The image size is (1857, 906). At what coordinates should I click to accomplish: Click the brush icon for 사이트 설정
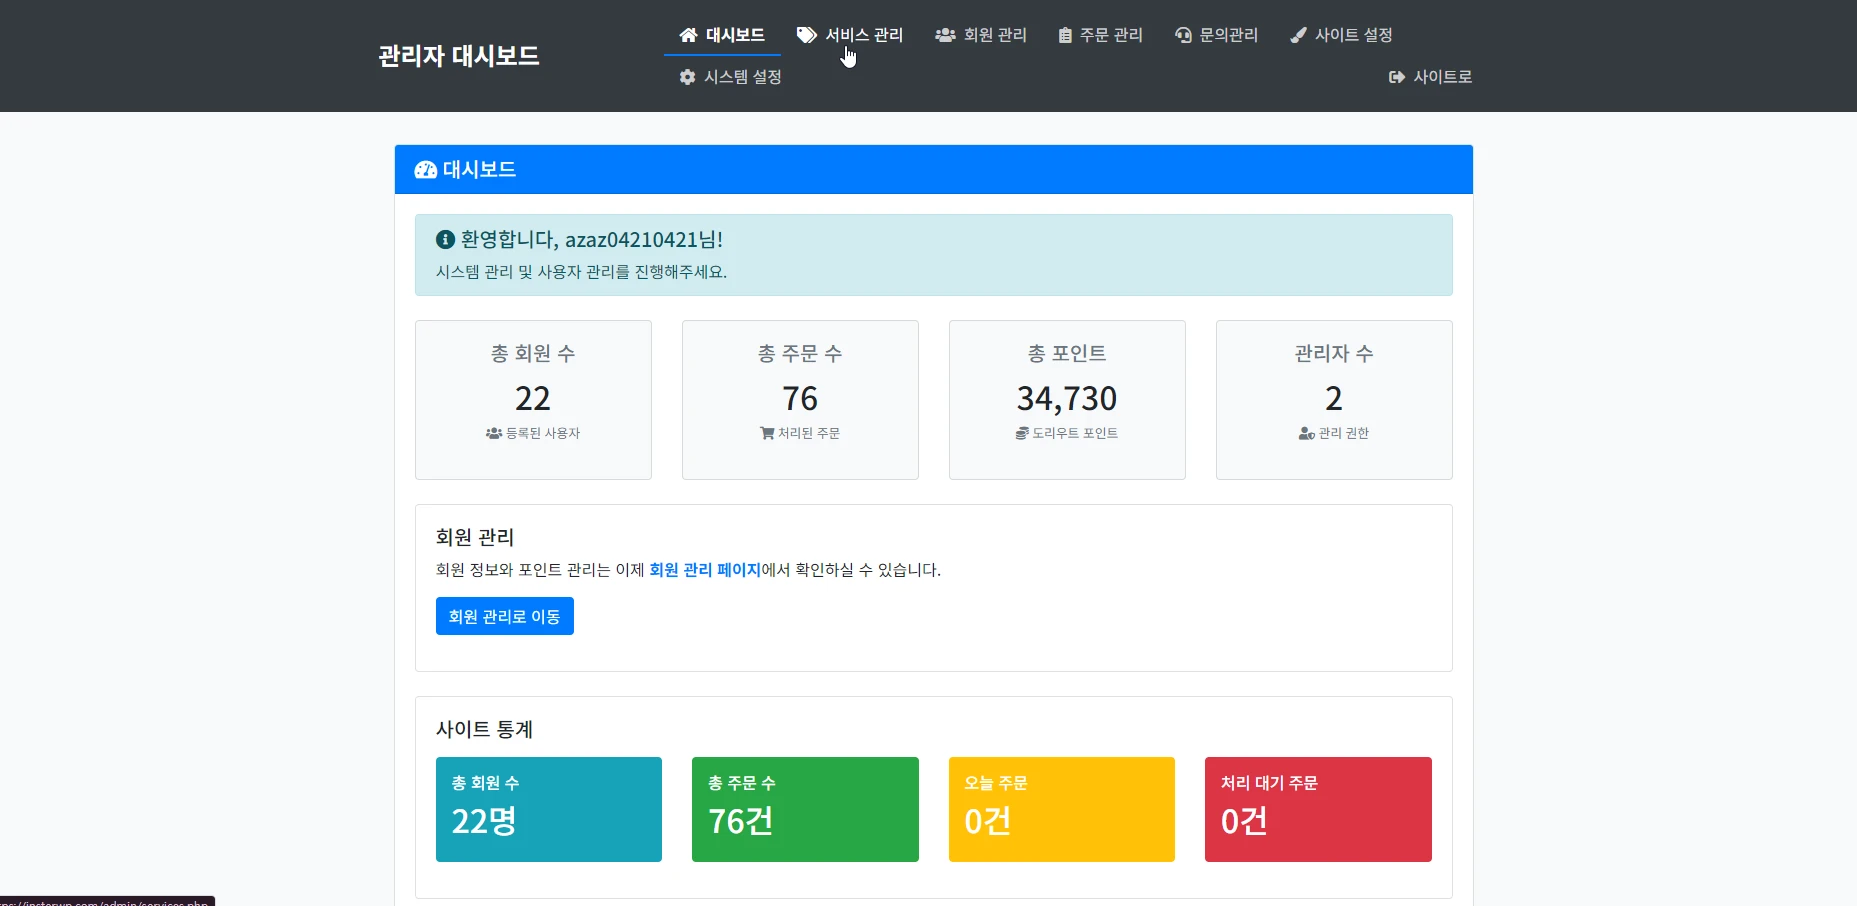click(1298, 34)
